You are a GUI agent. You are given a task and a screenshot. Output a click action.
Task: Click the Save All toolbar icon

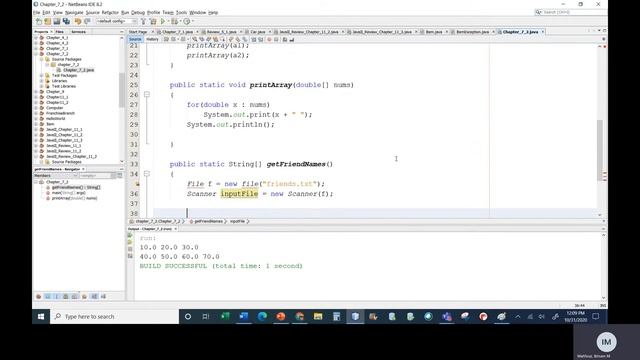point(66,21)
